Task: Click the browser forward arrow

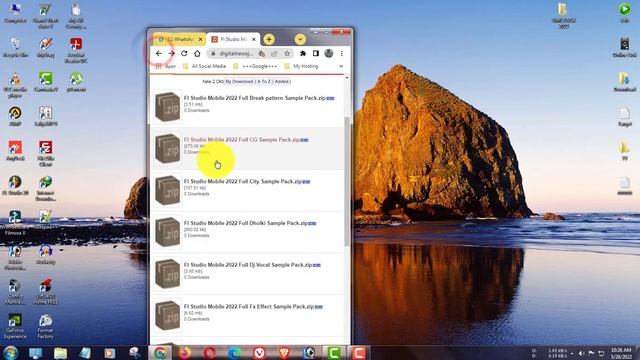Action: pyautogui.click(x=171, y=53)
